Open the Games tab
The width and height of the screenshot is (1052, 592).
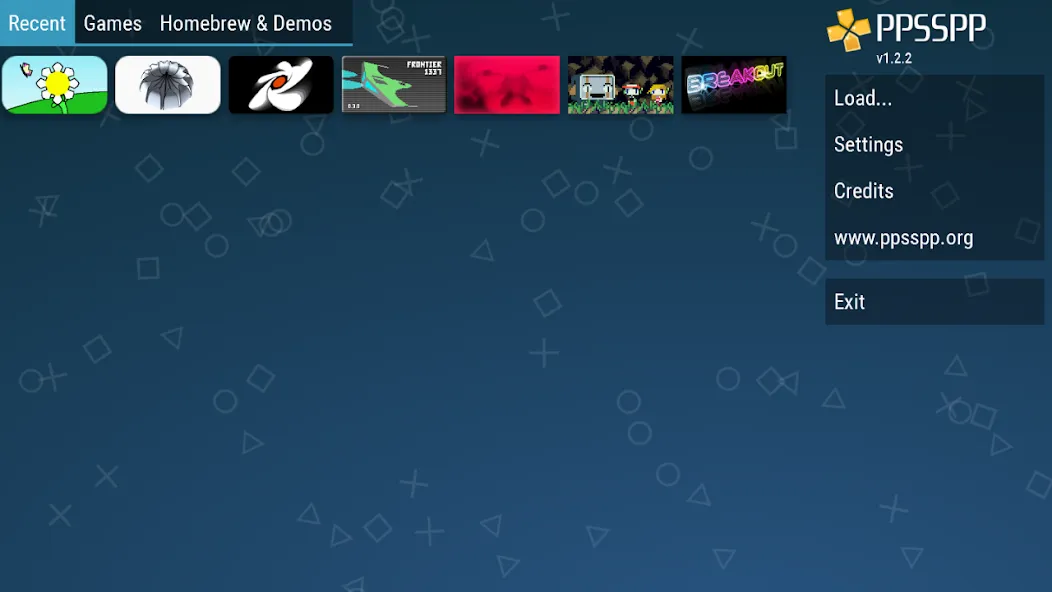[112, 23]
